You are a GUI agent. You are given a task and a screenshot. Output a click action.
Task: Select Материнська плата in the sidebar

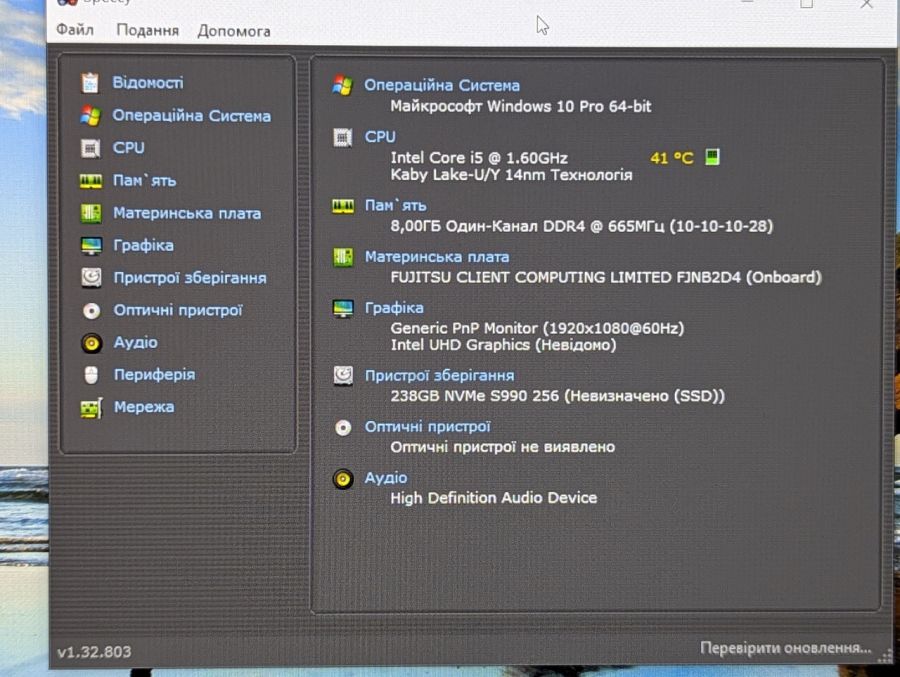pyautogui.click(x=187, y=213)
